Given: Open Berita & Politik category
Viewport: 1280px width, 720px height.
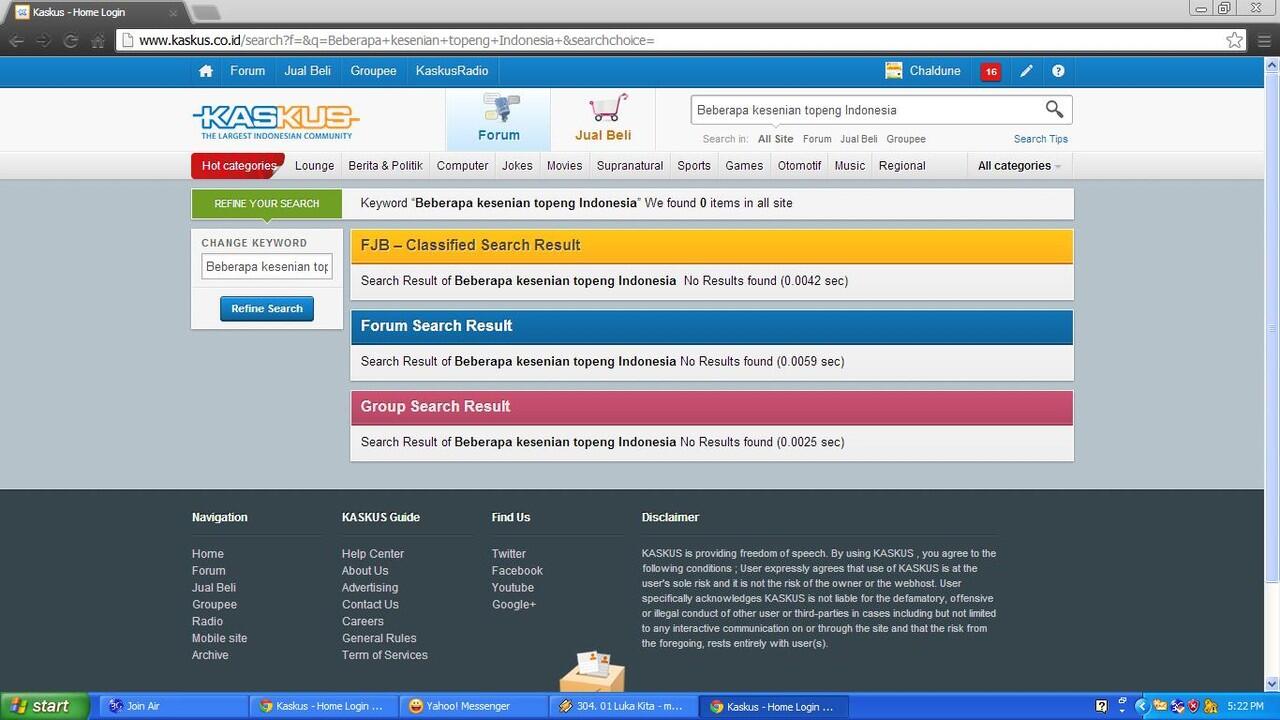Looking at the screenshot, I should click(x=385, y=166).
